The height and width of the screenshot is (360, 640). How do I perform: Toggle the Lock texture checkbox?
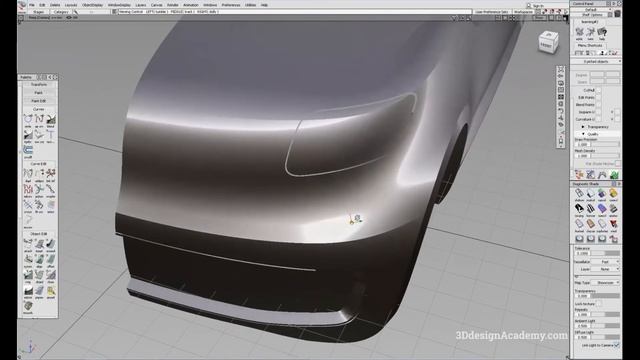coord(598,304)
